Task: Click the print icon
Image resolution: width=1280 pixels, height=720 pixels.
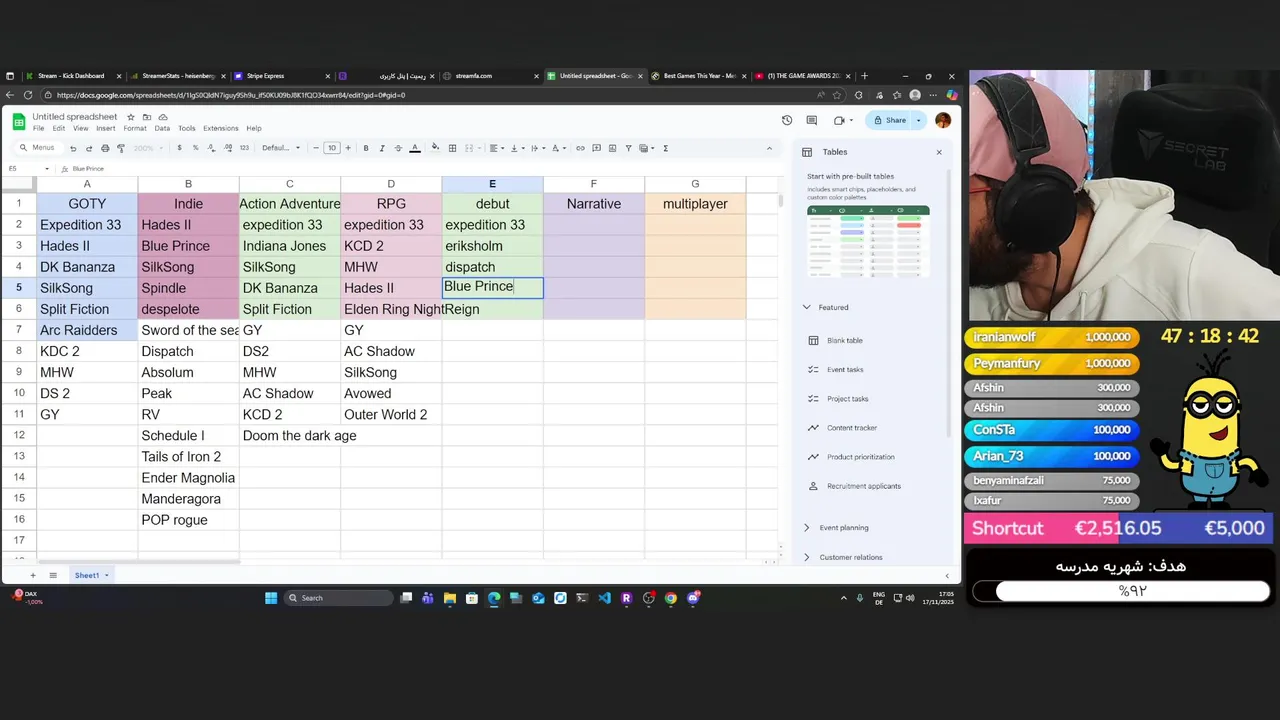Action: click(105, 148)
